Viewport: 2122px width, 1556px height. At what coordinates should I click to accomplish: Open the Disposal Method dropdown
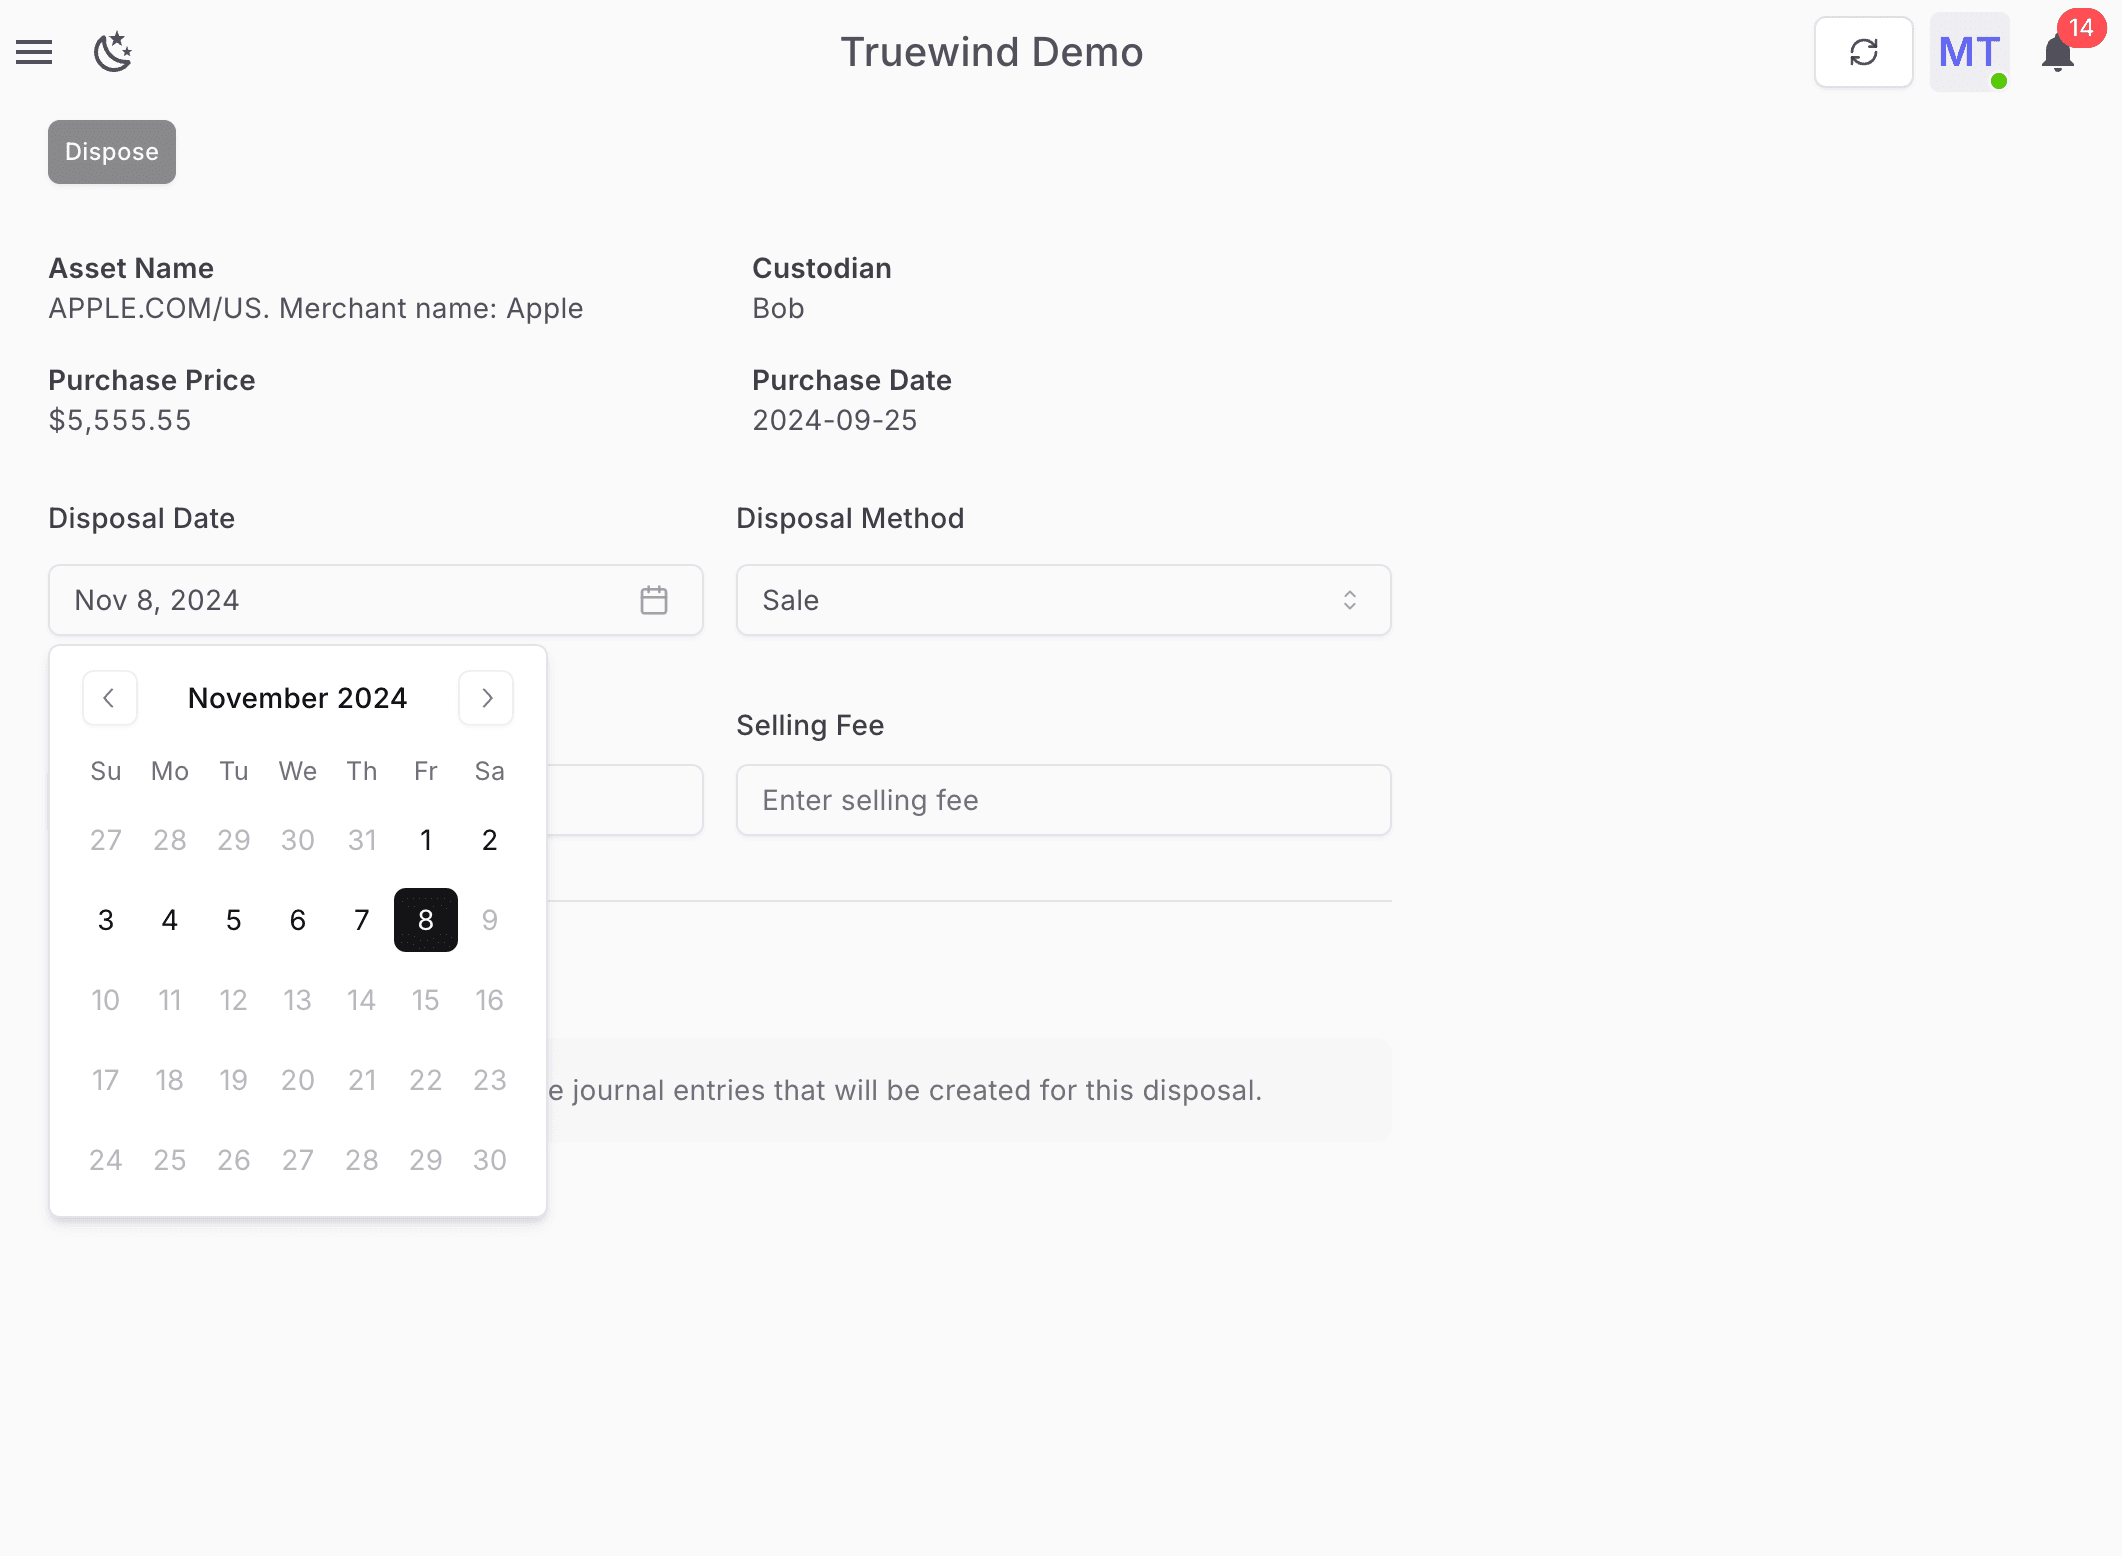[x=1063, y=600]
